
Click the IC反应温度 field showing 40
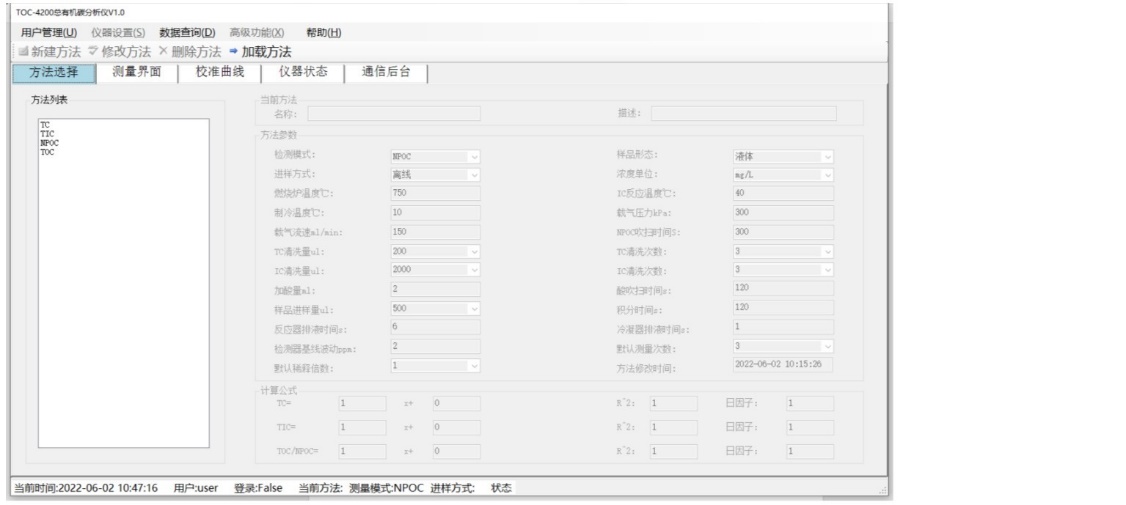tap(783, 193)
